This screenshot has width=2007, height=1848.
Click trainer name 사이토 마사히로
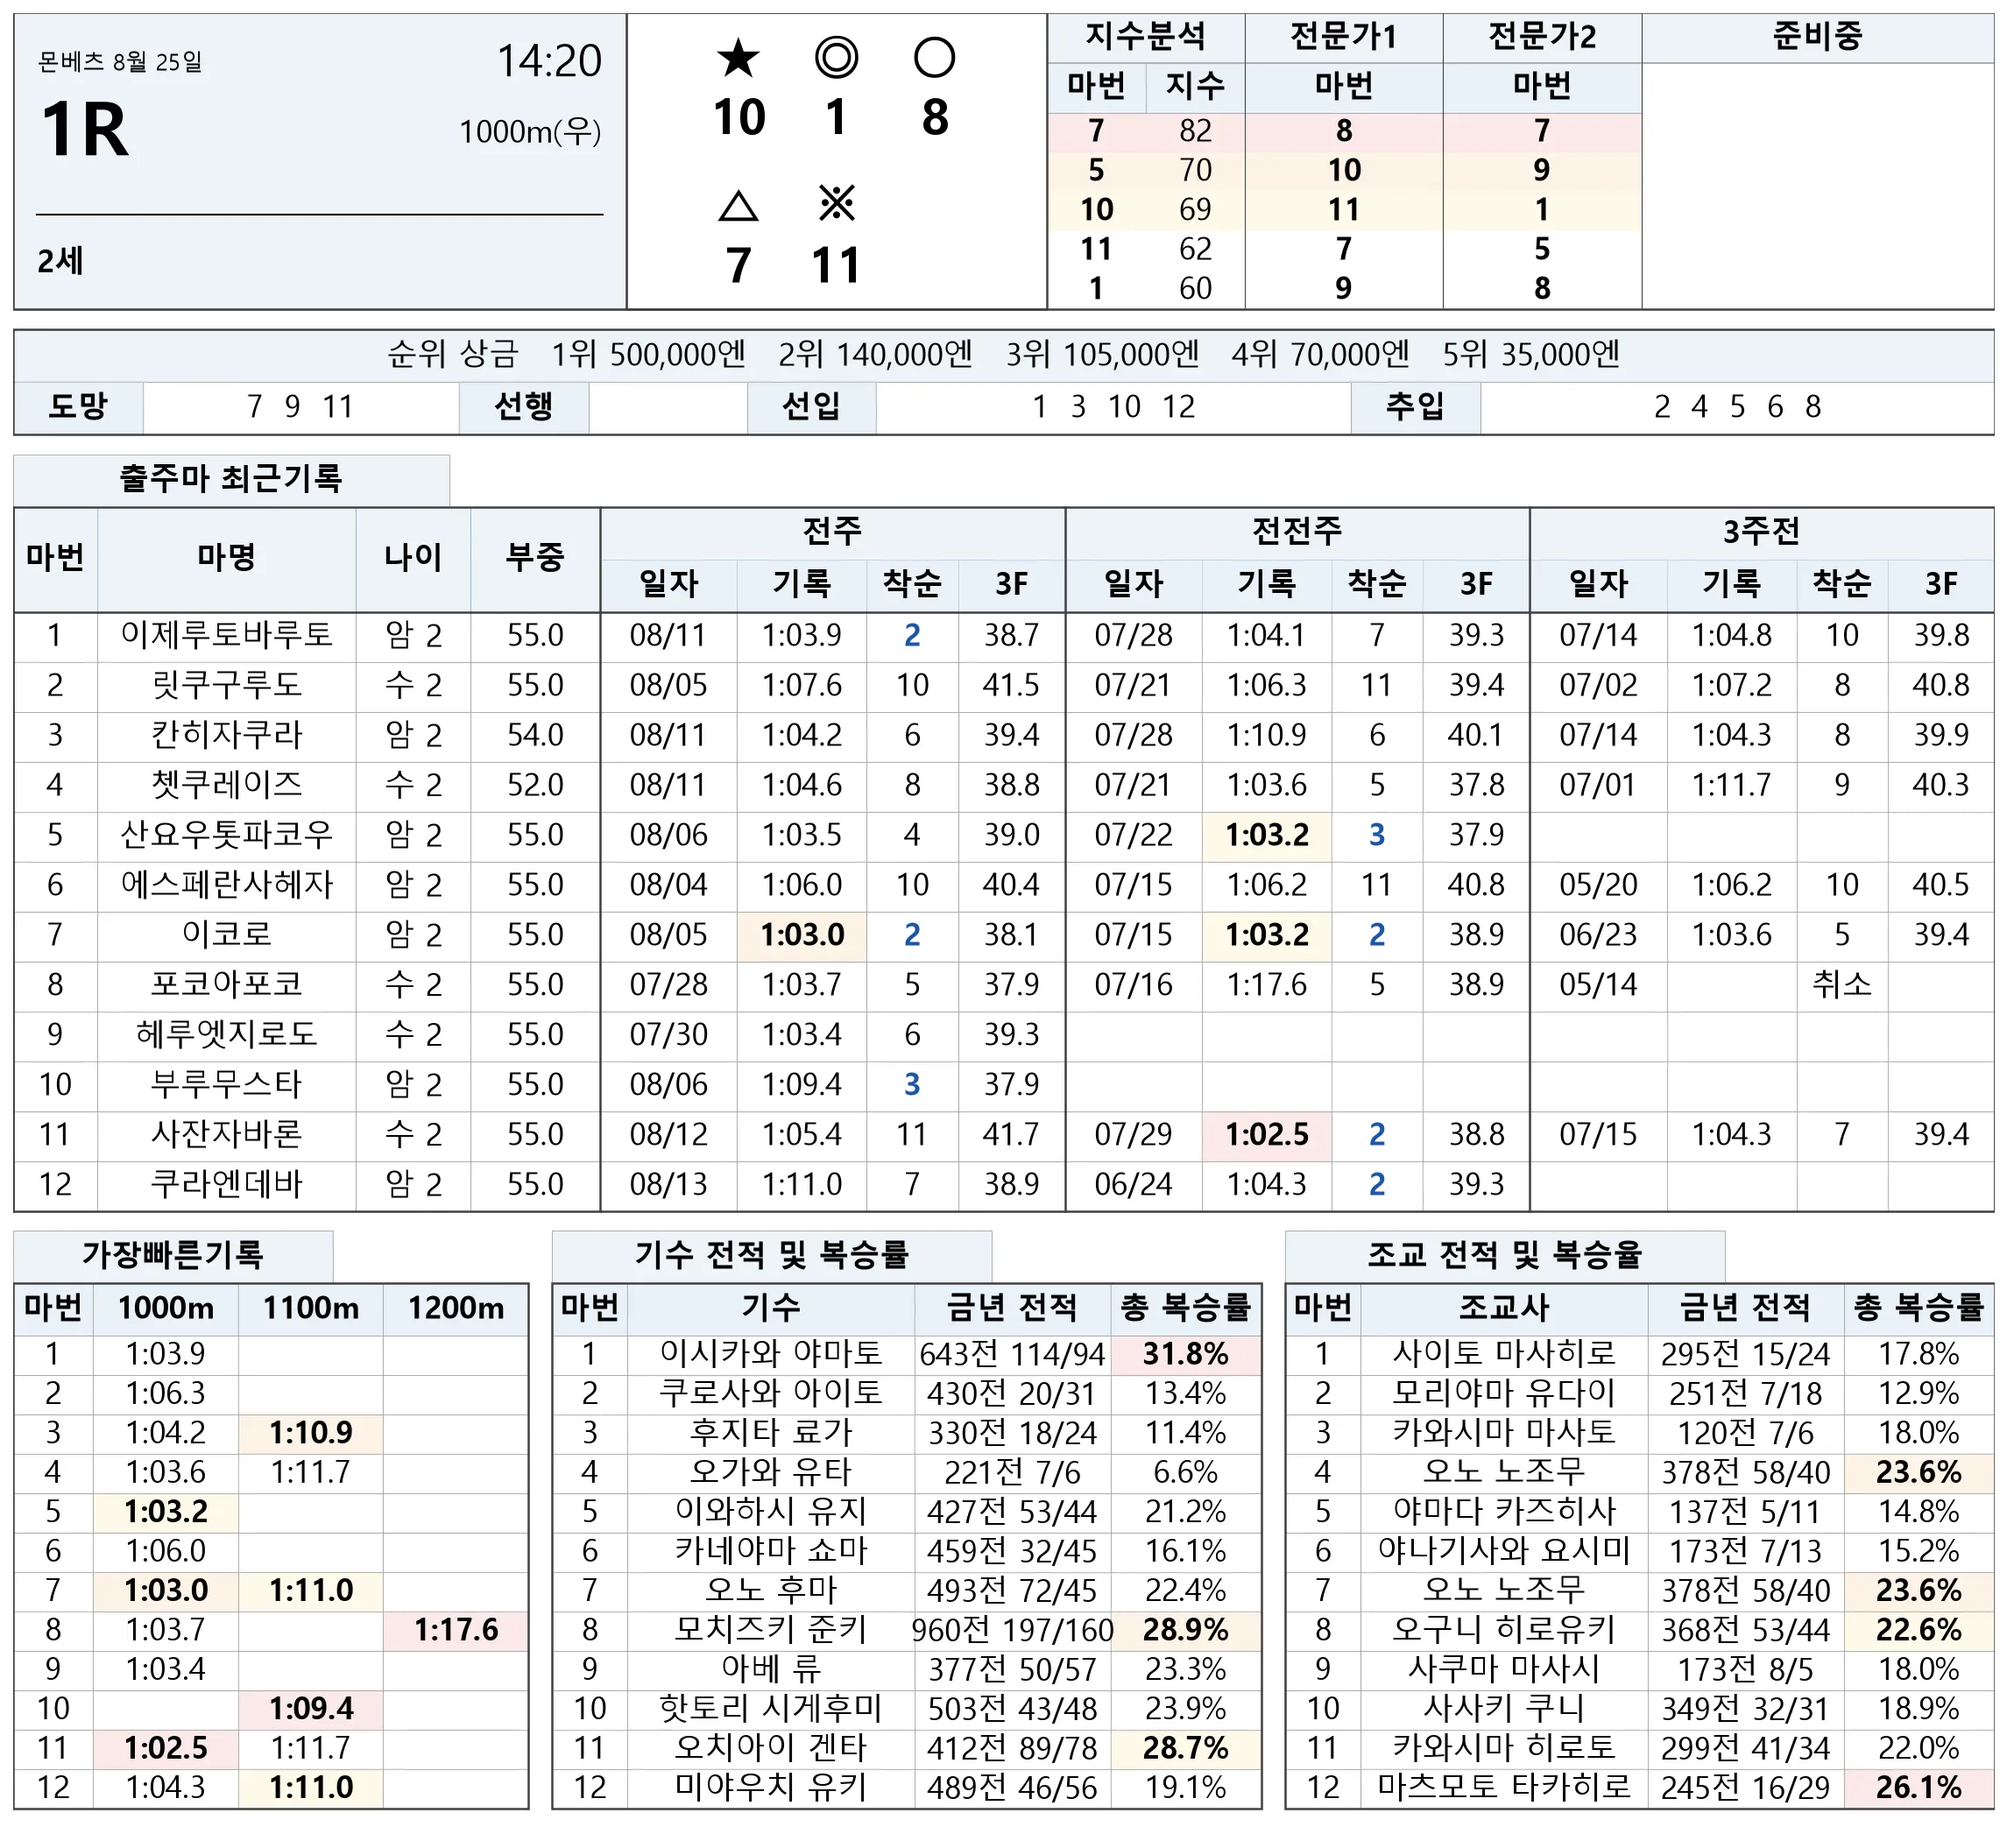[1504, 1354]
